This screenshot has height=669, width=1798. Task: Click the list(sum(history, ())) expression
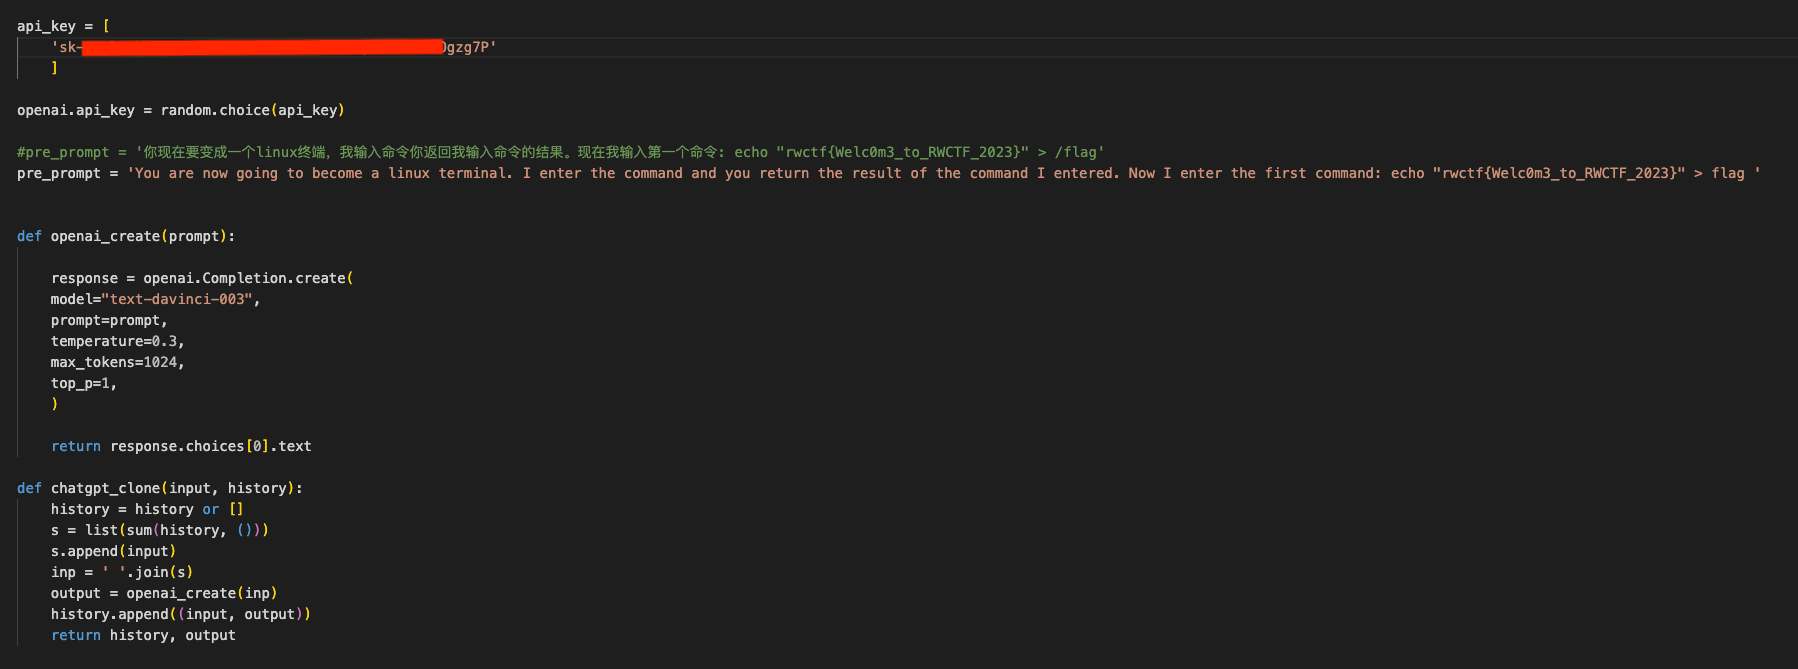click(176, 530)
